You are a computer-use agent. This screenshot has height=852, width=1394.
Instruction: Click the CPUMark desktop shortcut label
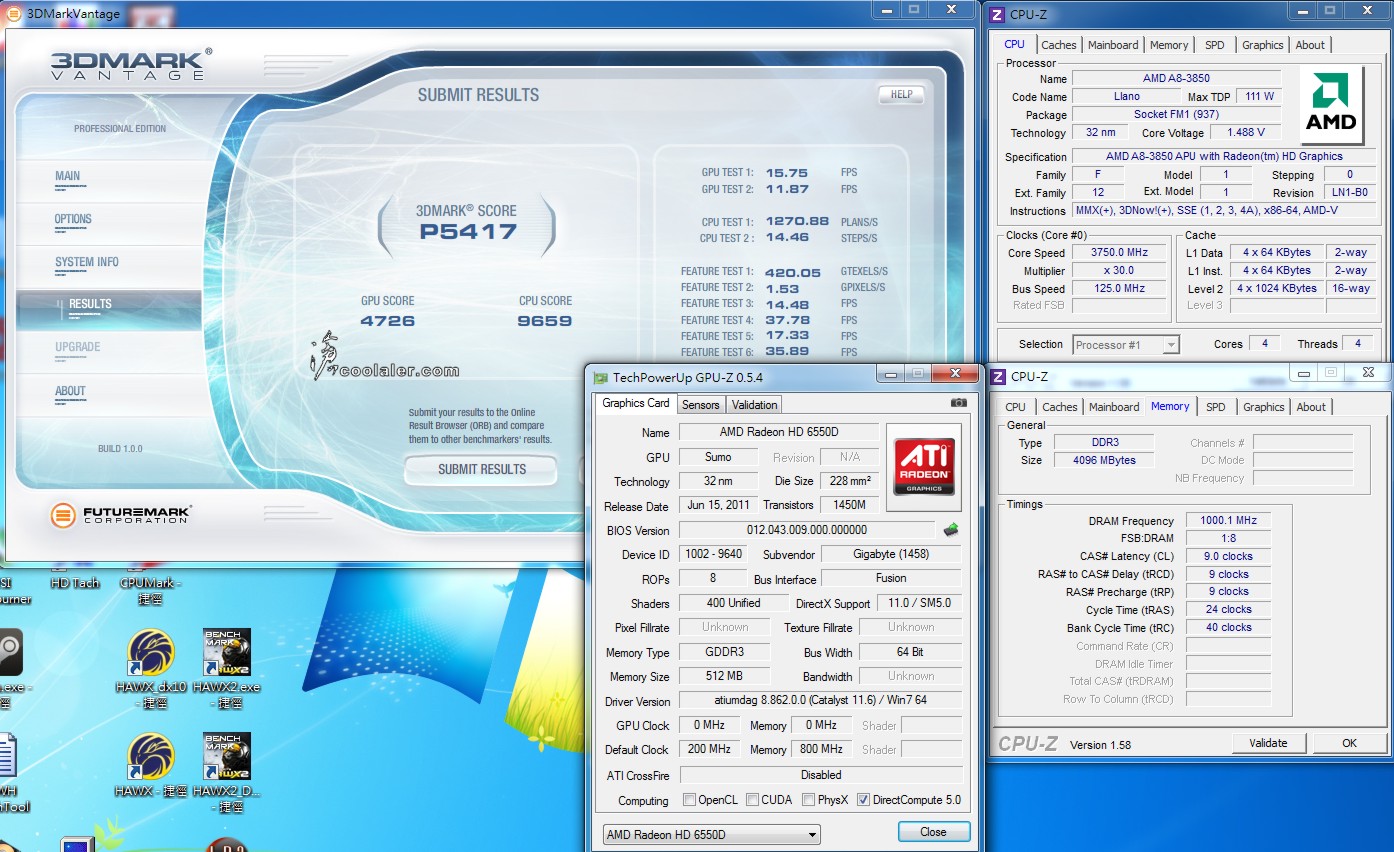[x=150, y=591]
